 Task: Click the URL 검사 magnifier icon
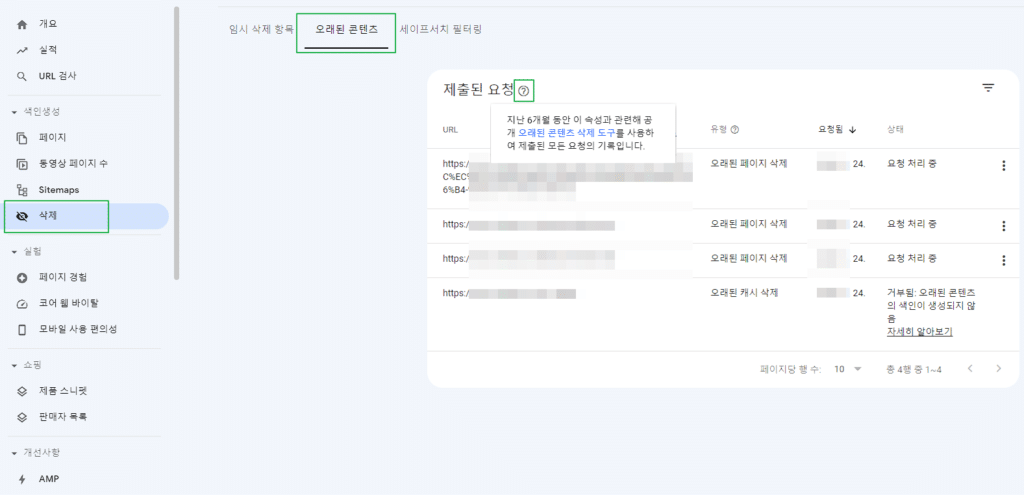[x=22, y=76]
